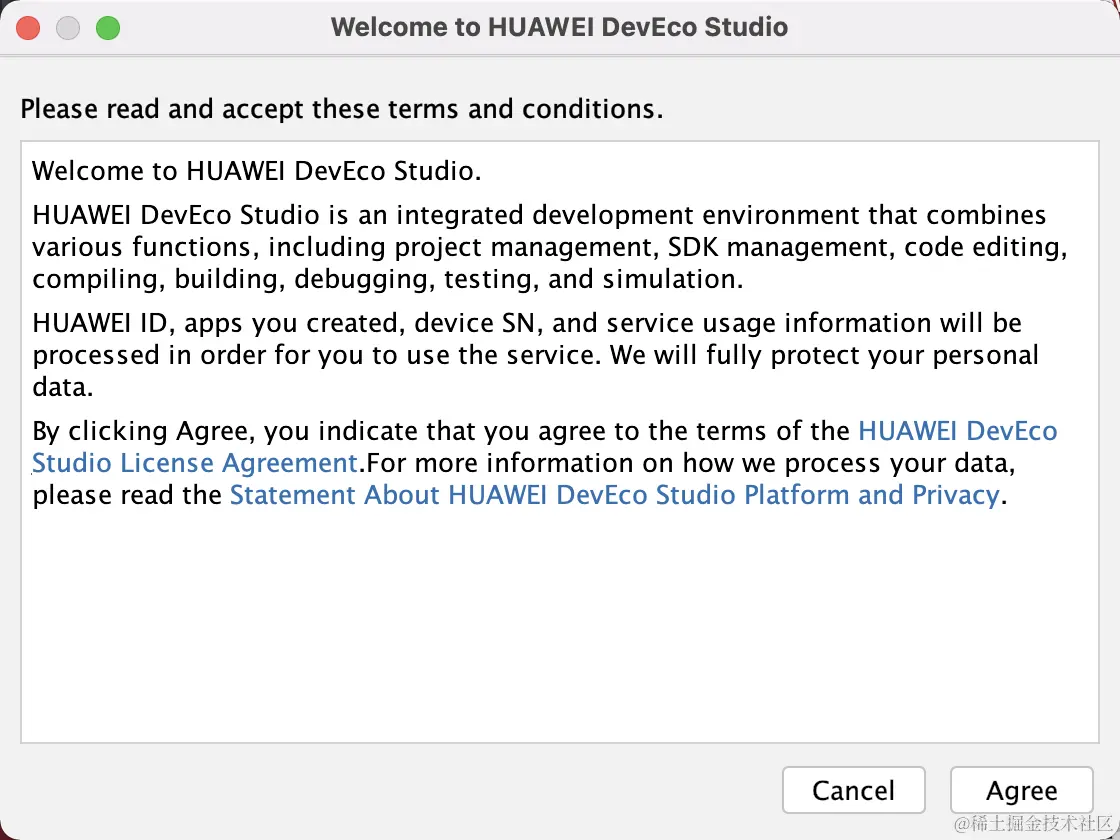
Task: Click the gray minimize window button
Action: (68, 28)
